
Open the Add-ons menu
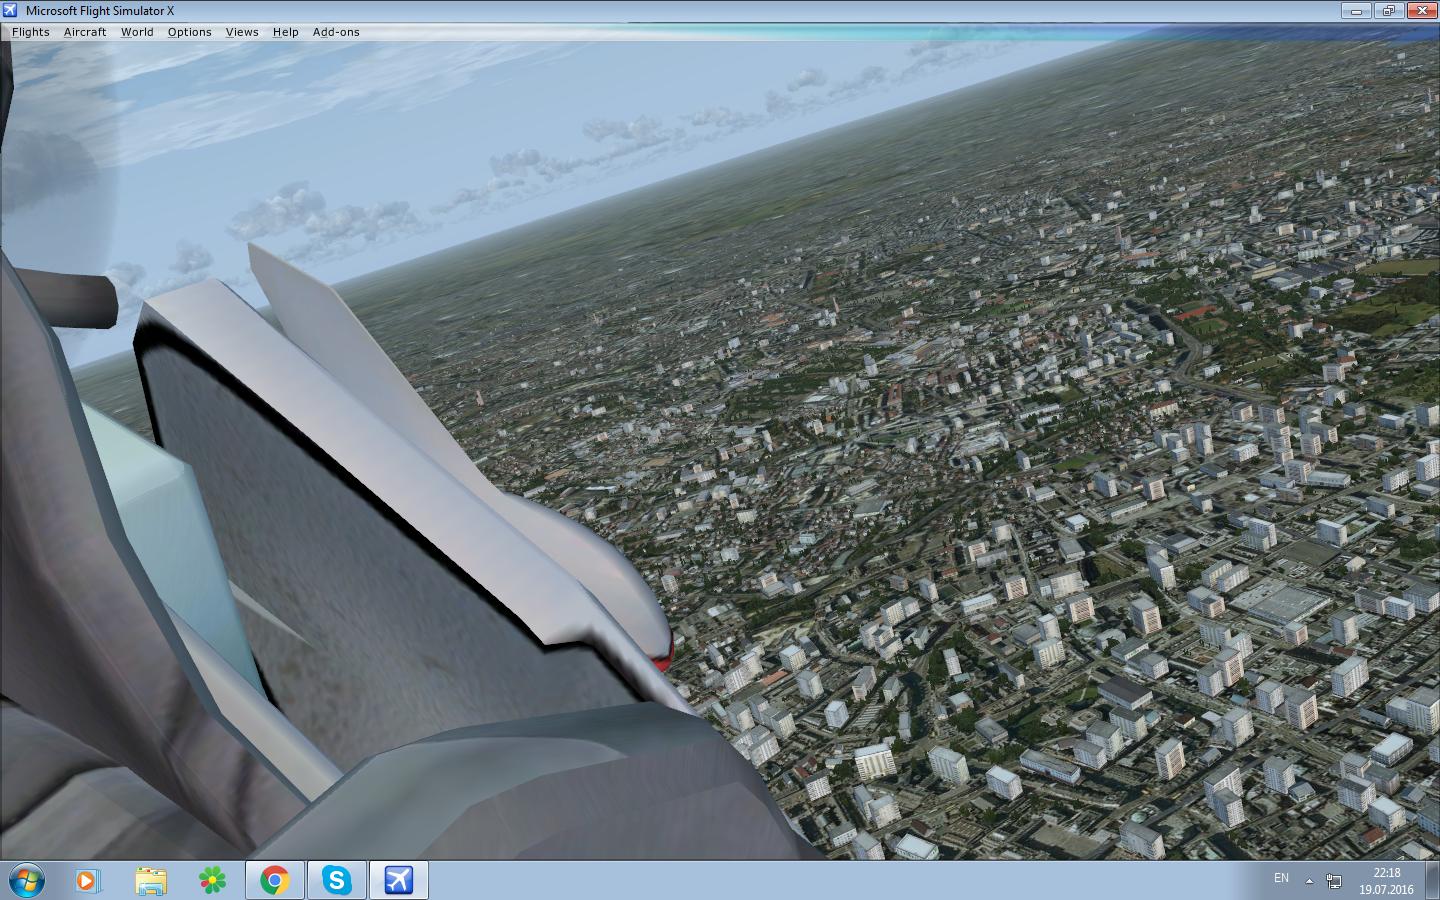[336, 32]
